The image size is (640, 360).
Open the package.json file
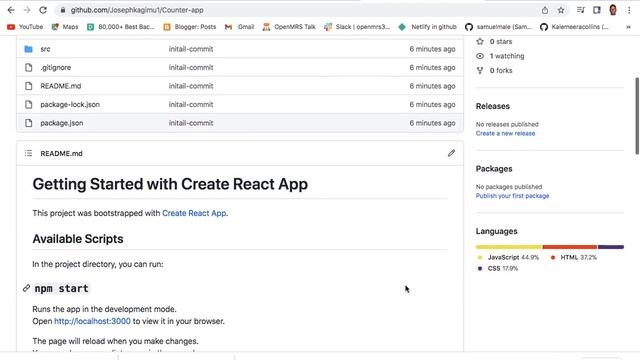click(x=62, y=123)
